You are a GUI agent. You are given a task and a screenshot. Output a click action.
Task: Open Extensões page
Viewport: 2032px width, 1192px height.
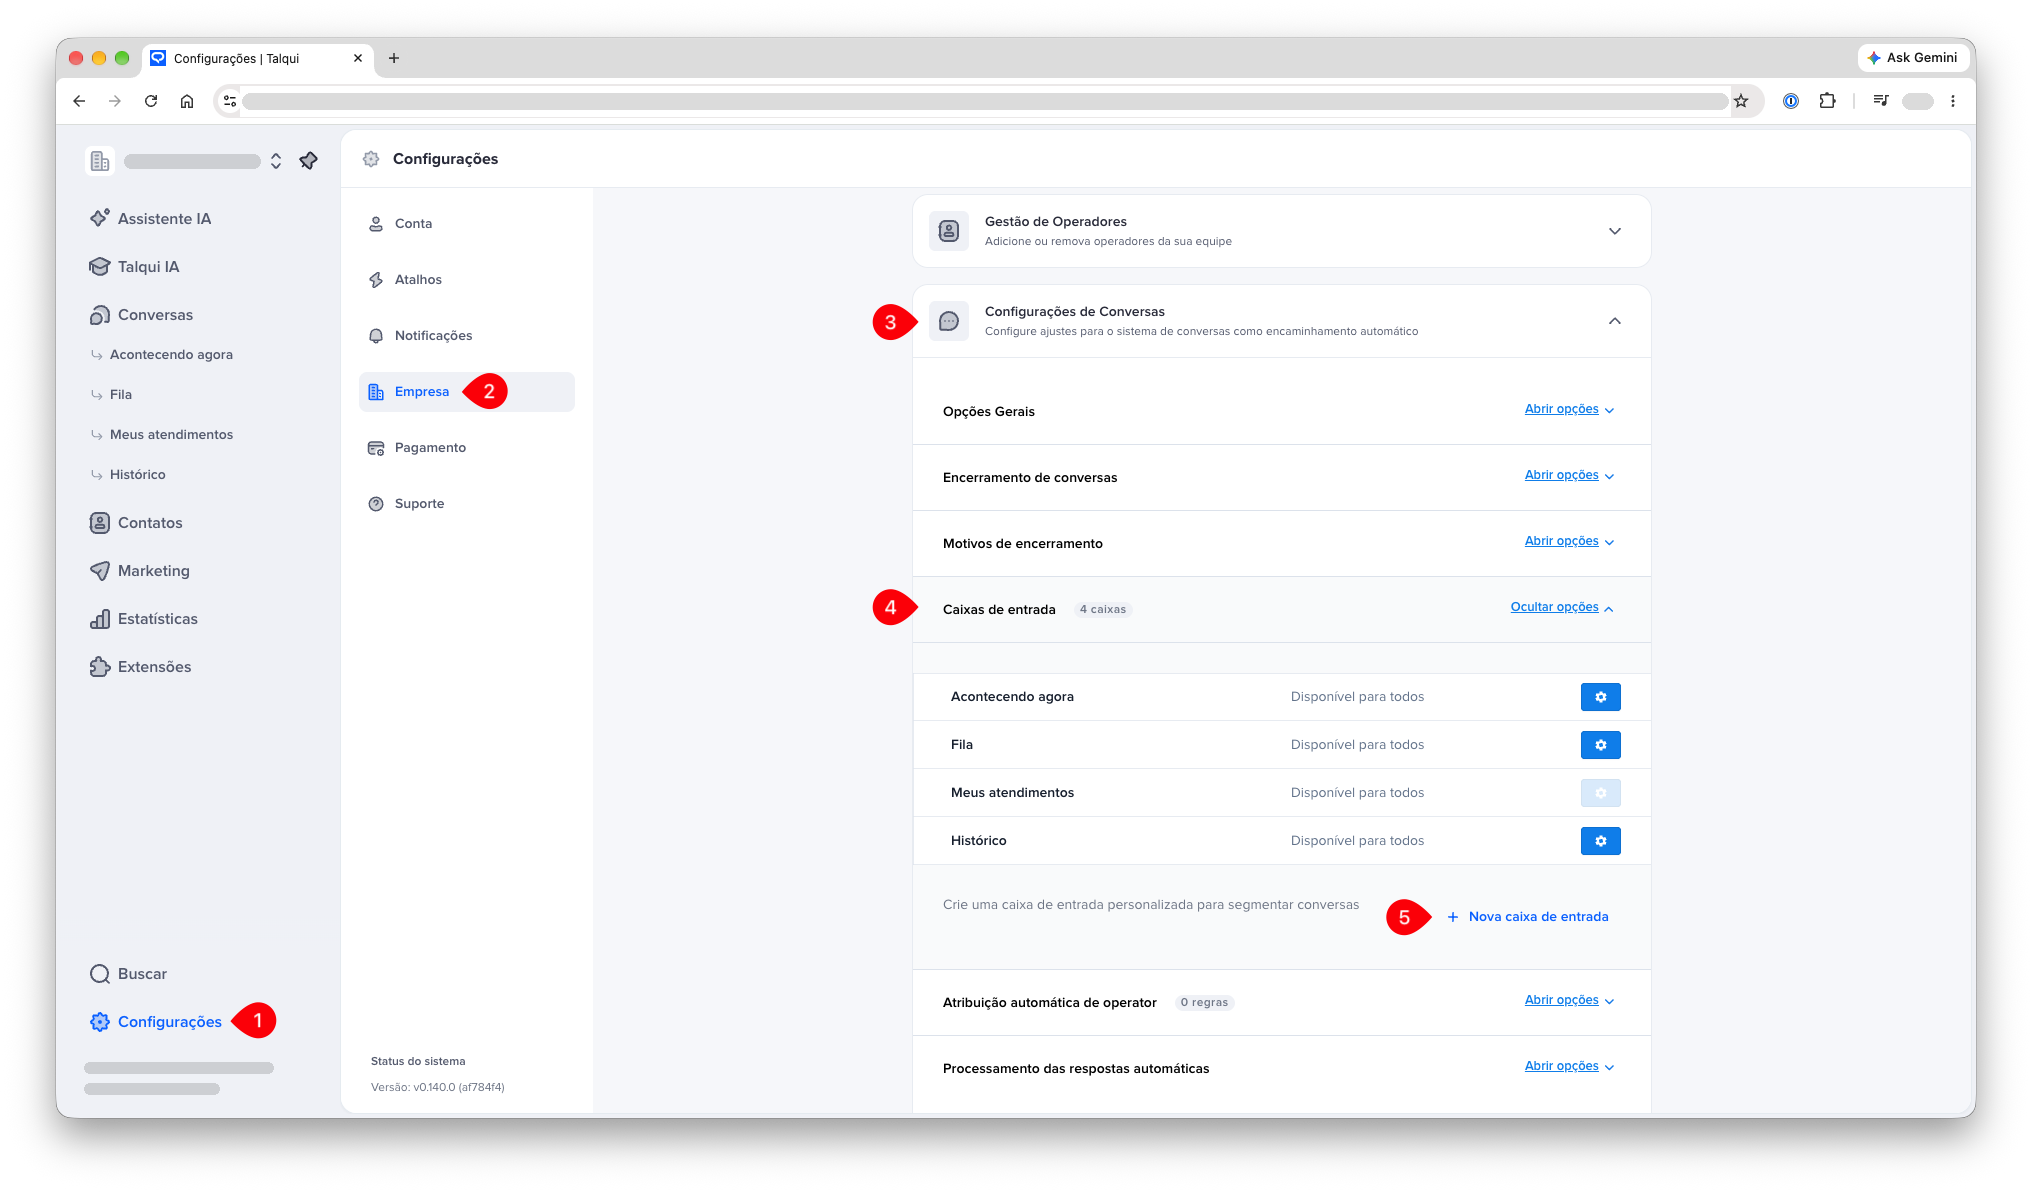tap(140, 666)
